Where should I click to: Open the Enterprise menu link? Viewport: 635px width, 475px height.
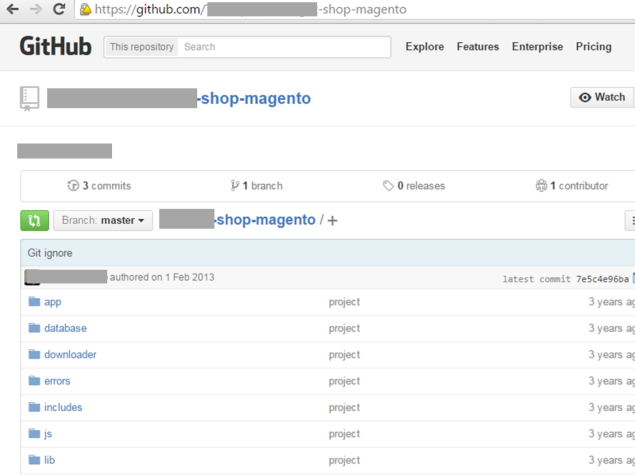click(x=537, y=47)
